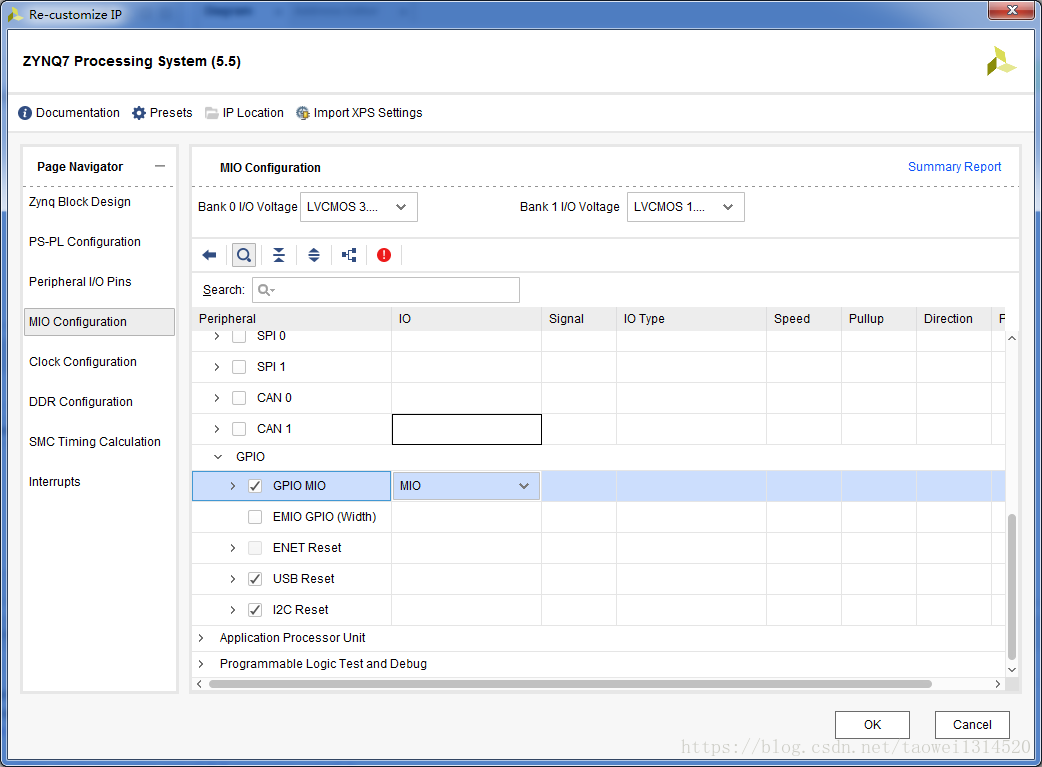1042x767 pixels.
Task: Click the scroll right arrow
Action: [997, 684]
